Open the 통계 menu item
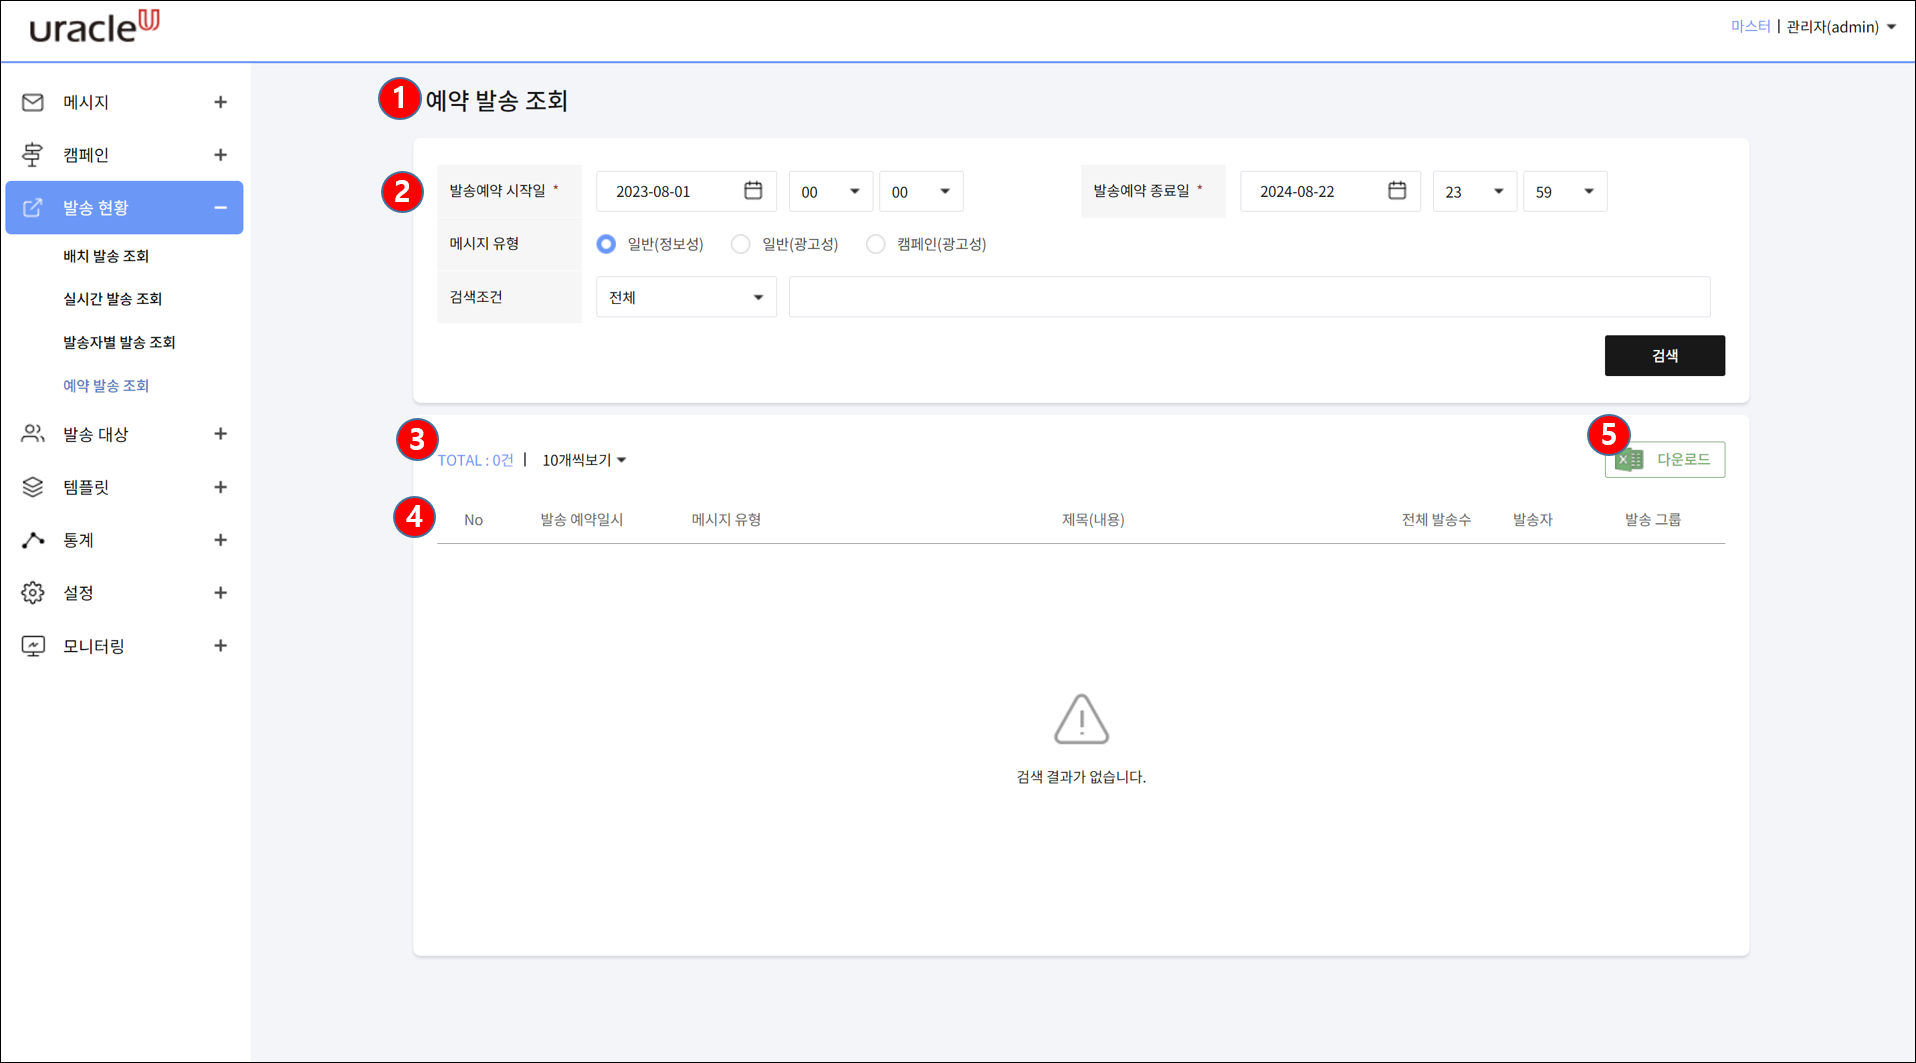Viewport: 1916px width, 1063px height. click(124, 540)
